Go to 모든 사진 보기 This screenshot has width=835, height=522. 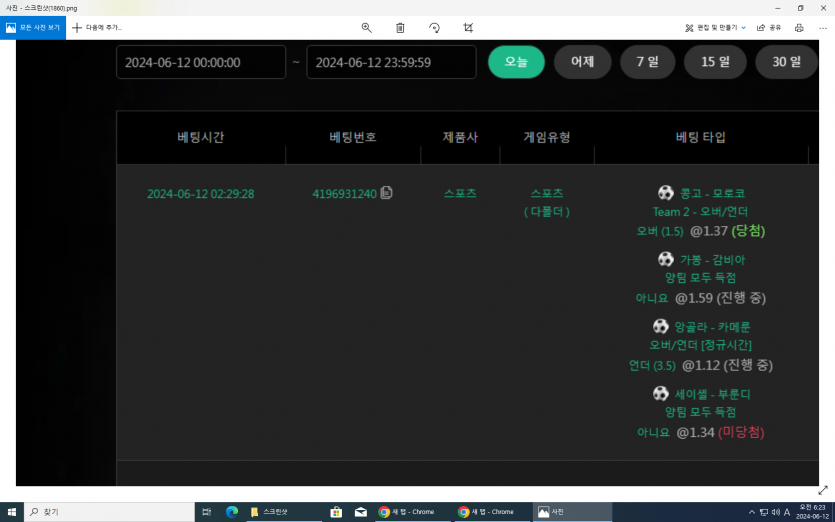33,28
